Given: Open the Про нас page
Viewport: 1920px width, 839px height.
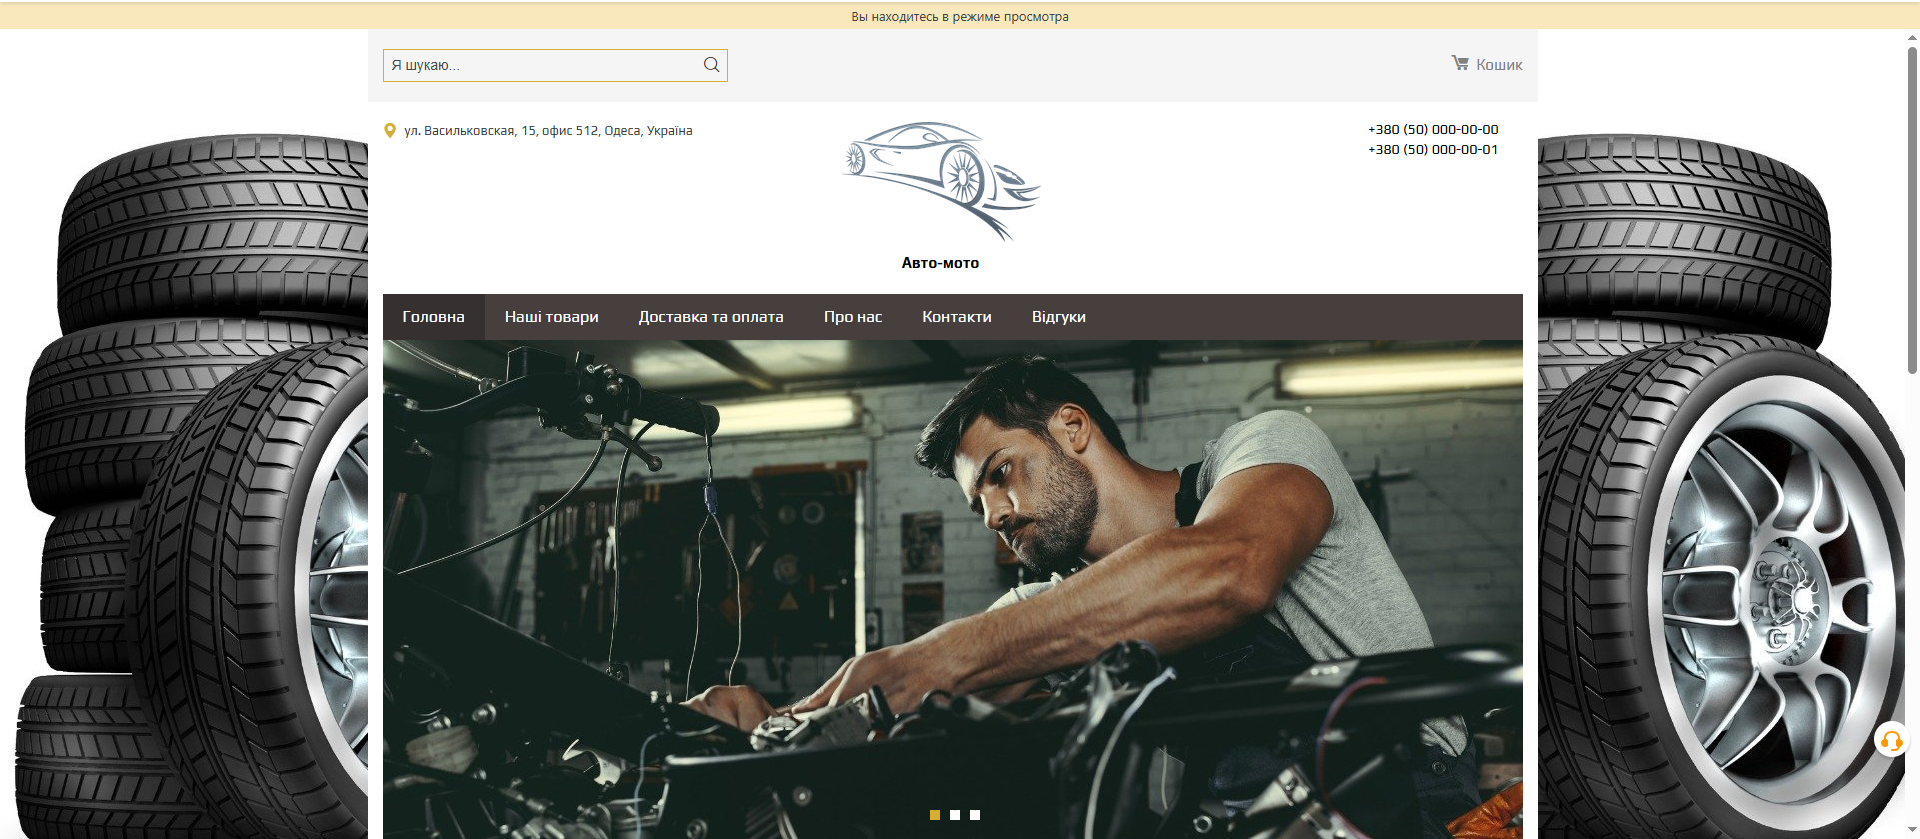Looking at the screenshot, I should [853, 317].
